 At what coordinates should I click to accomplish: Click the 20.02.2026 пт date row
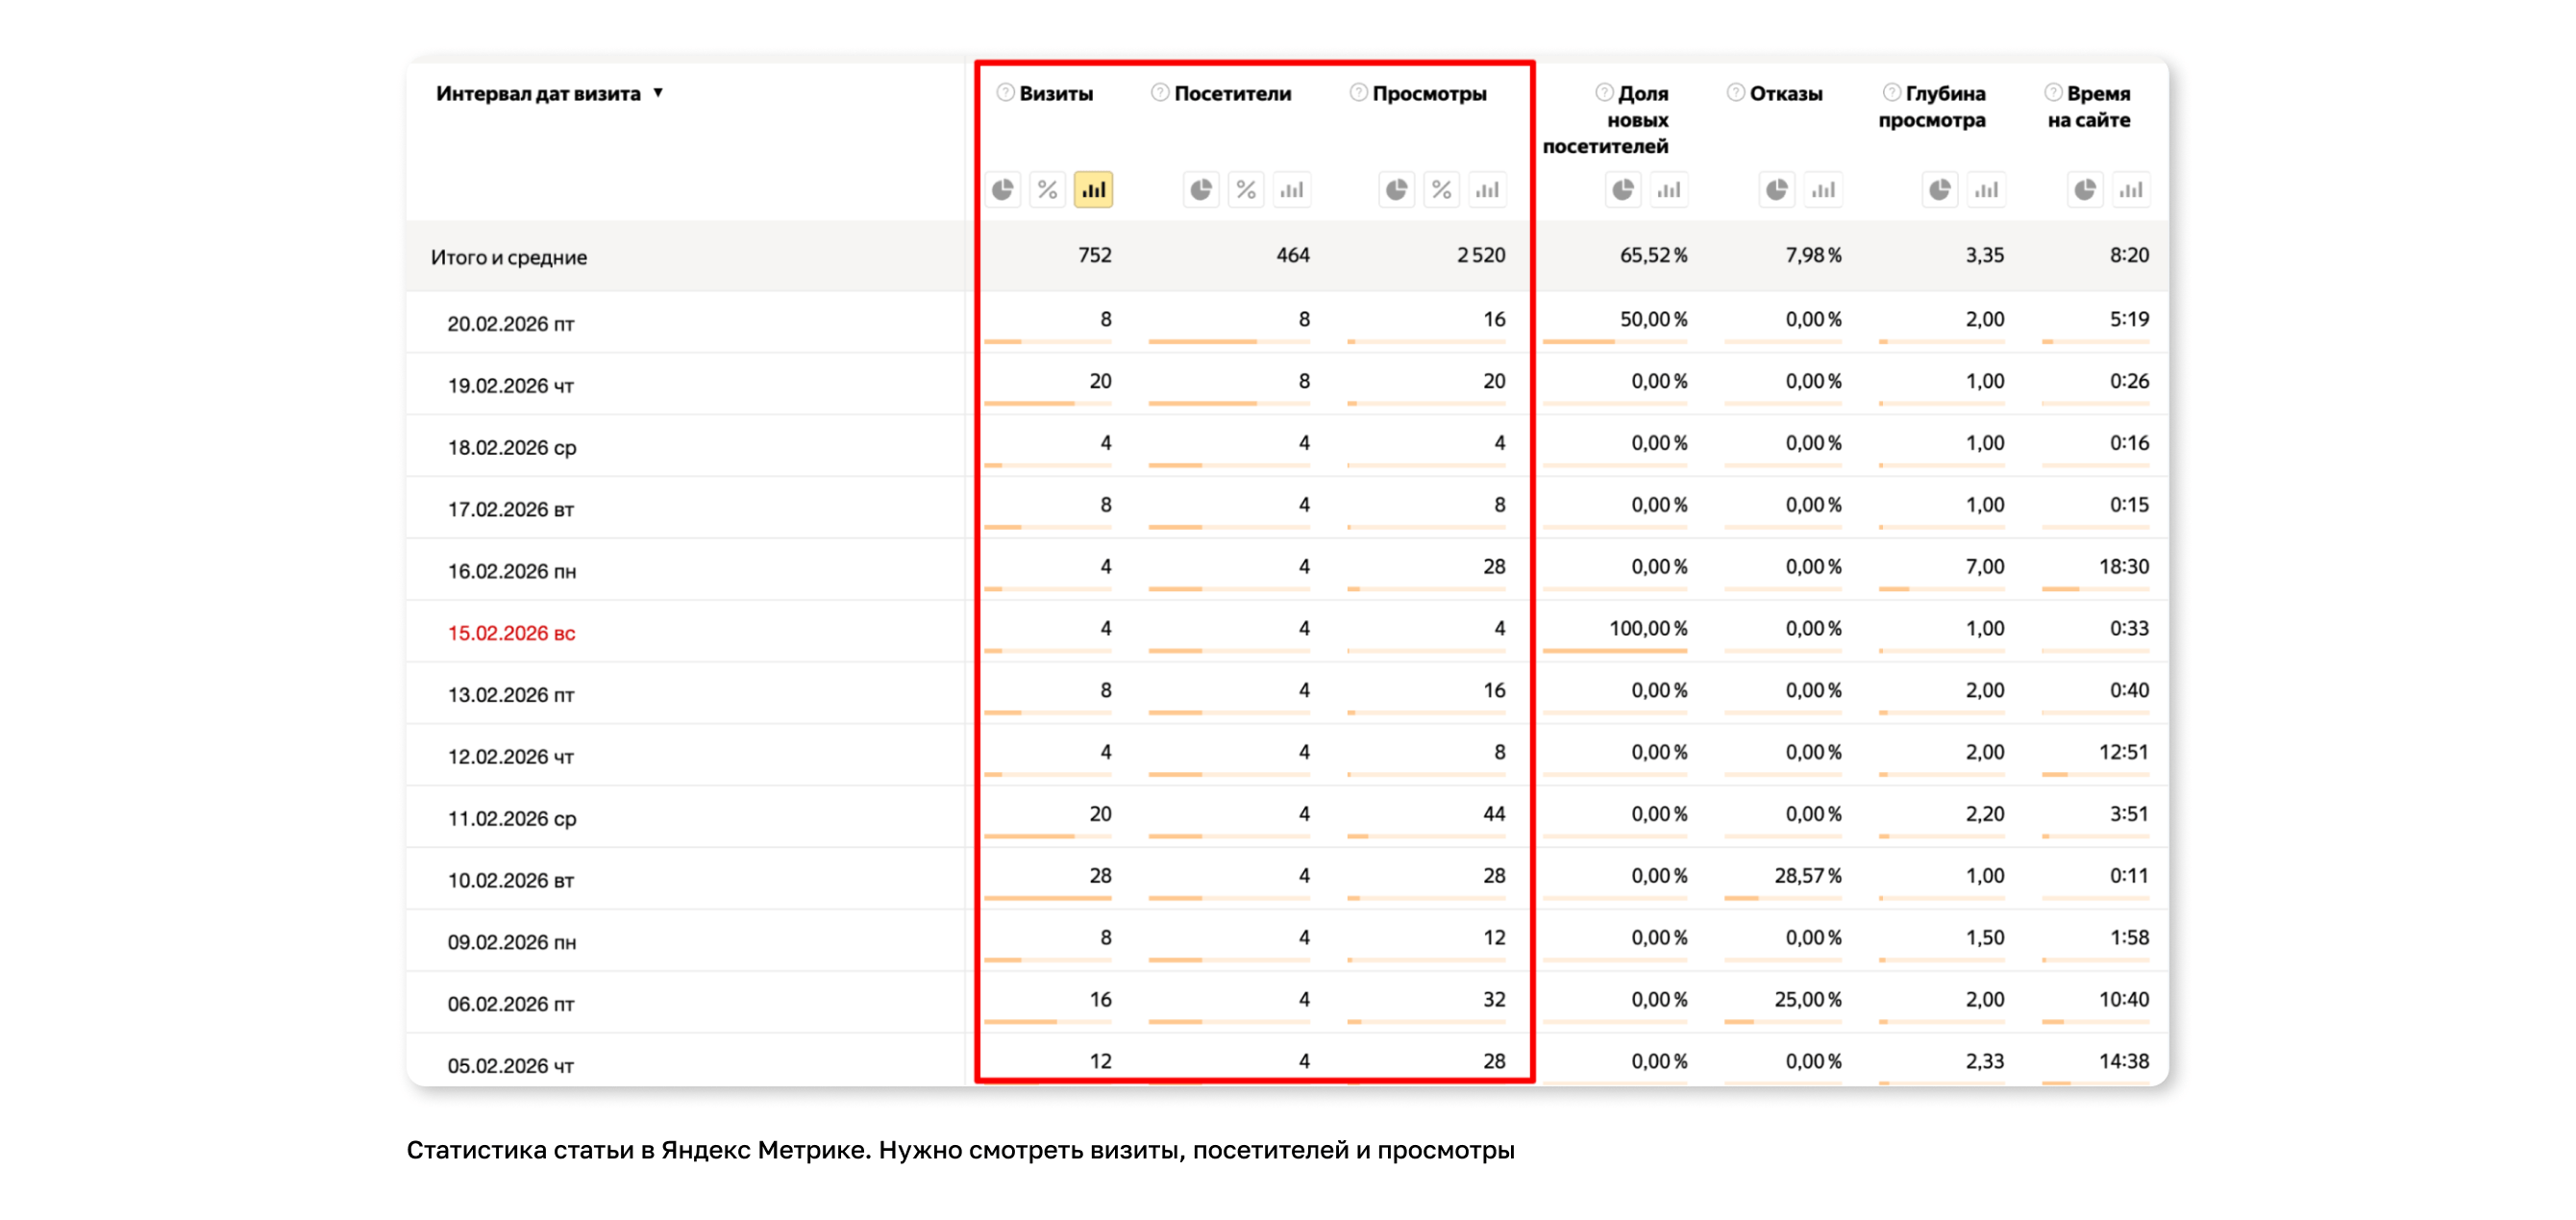pyautogui.click(x=510, y=324)
